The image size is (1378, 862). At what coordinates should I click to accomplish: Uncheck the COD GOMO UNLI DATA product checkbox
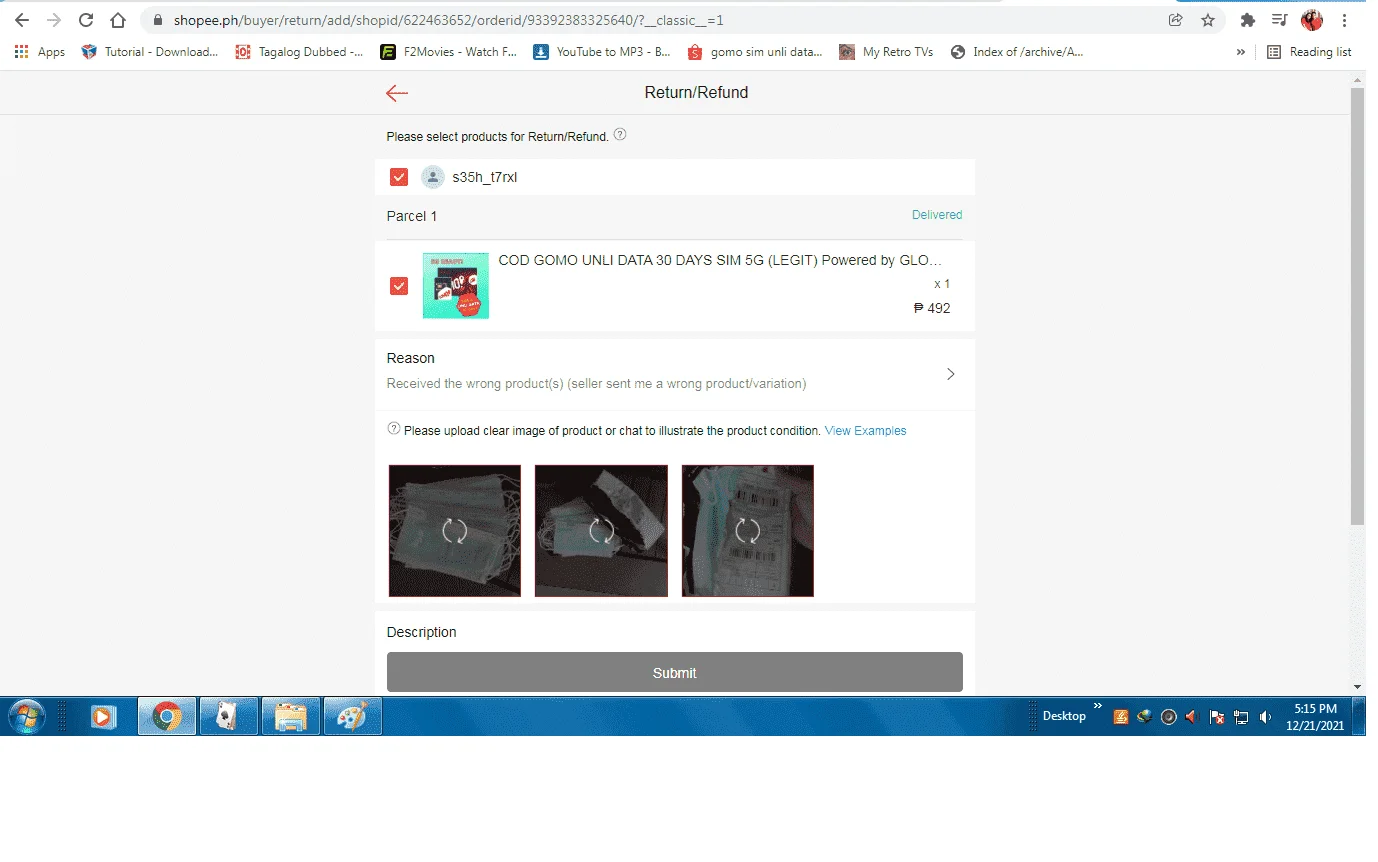tap(399, 286)
